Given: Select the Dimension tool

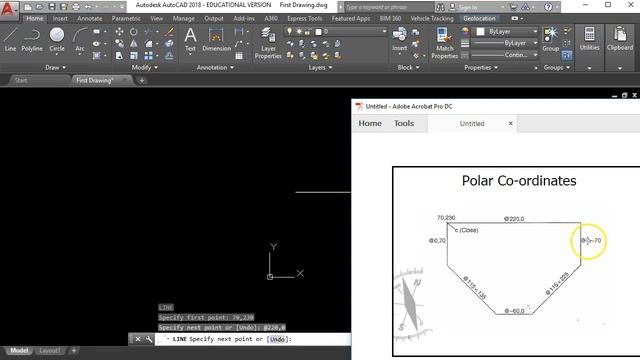Looking at the screenshot, I should pos(216,40).
